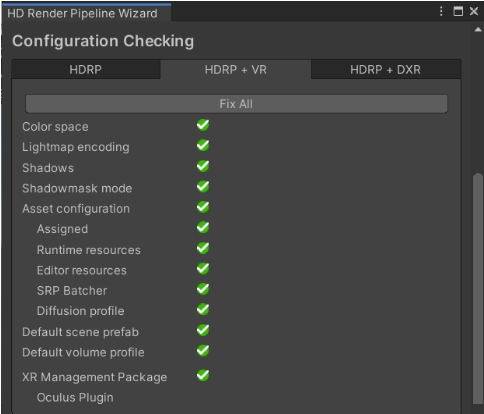Select the Editor resources row label
484x414 pixels.
(82, 270)
